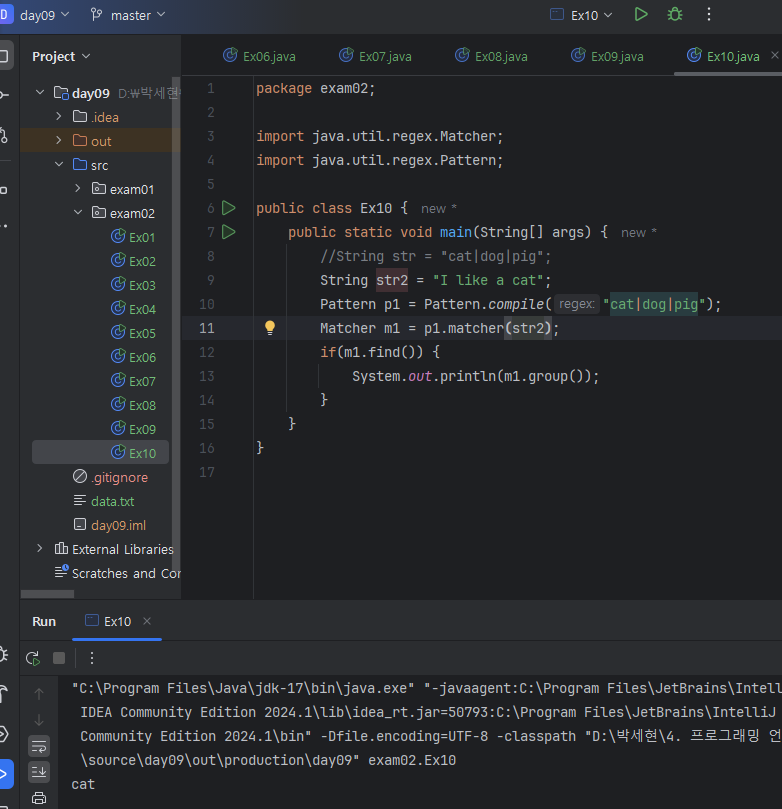
Task: Expand the exam01 package in the tree
Action: coord(78,189)
